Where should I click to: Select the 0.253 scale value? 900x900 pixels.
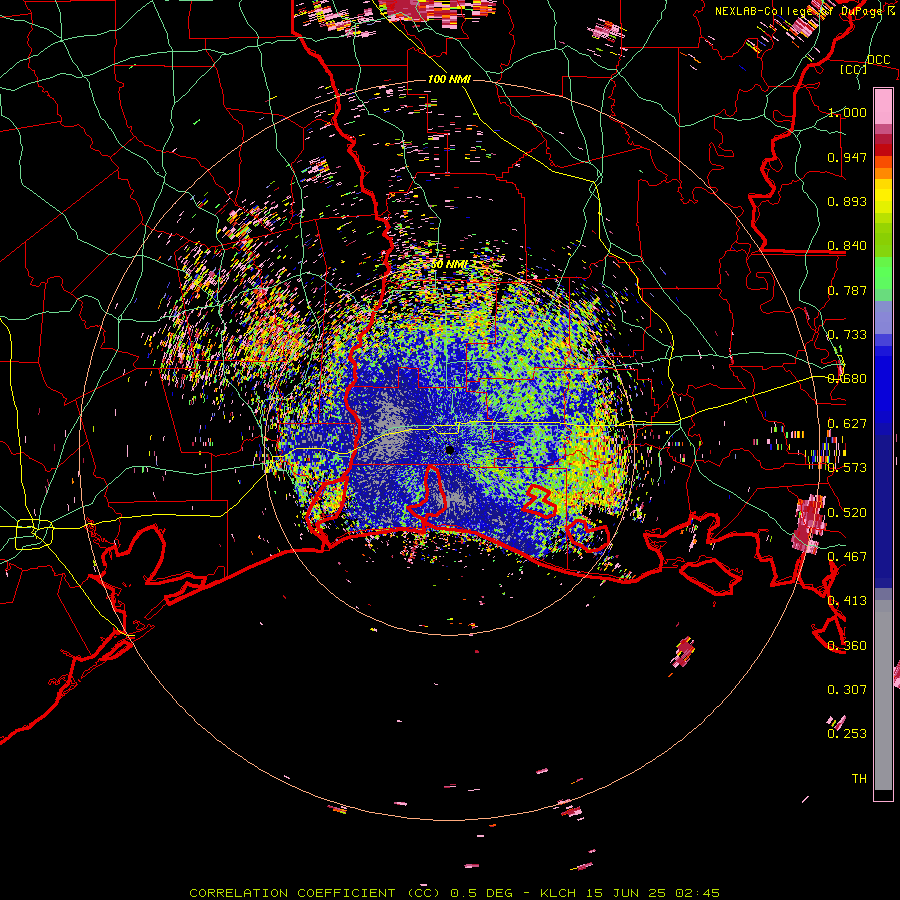click(x=847, y=734)
